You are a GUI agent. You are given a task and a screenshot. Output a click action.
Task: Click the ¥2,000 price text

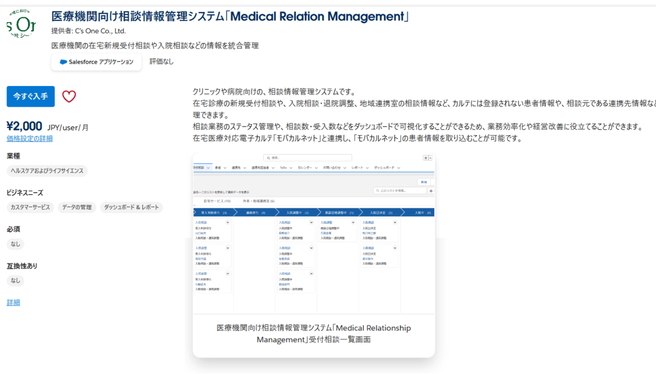tap(24, 126)
